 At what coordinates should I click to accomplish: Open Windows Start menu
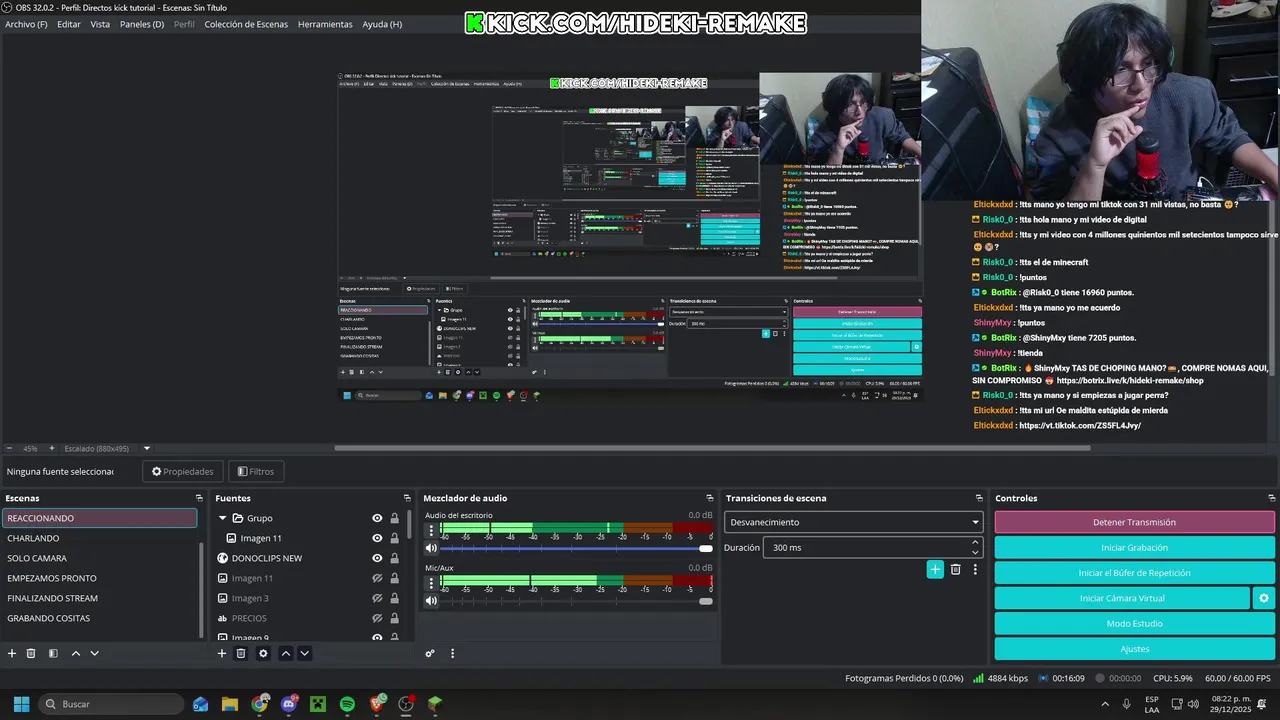click(21, 704)
